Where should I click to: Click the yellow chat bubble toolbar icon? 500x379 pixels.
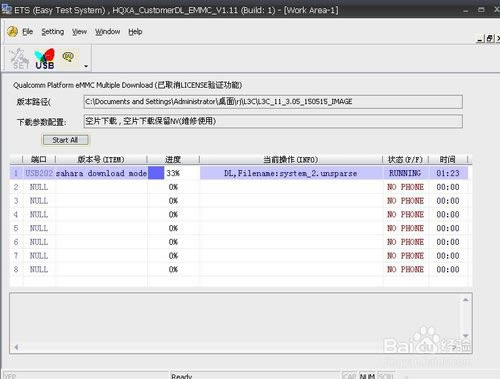[68, 57]
